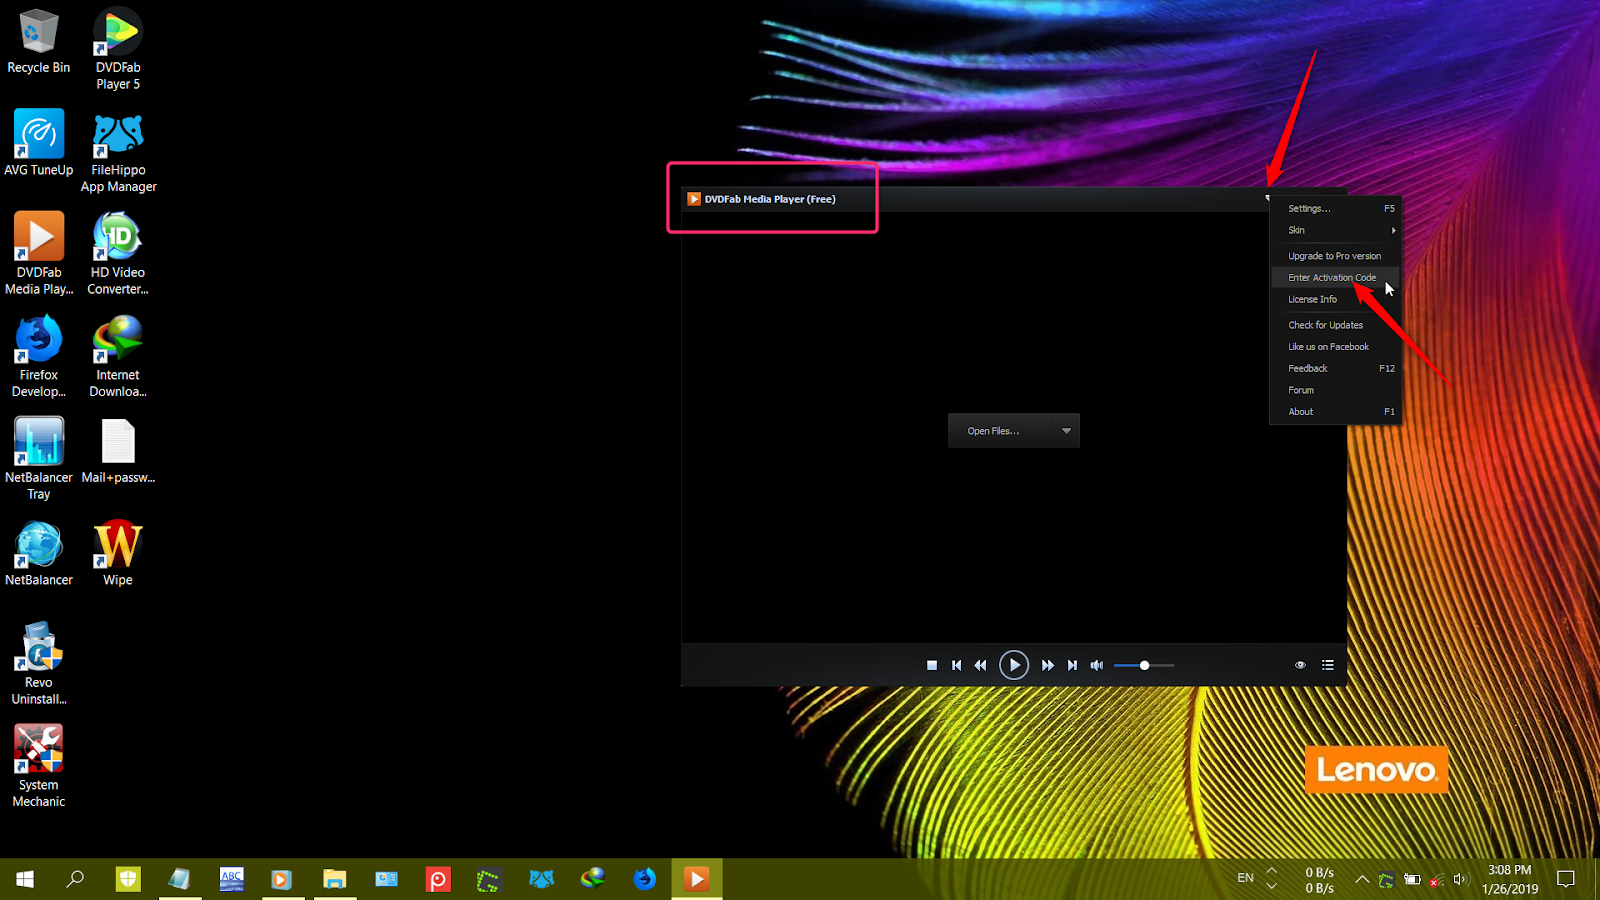
Task: Open the Action Center notifications icon
Action: [1566, 879]
